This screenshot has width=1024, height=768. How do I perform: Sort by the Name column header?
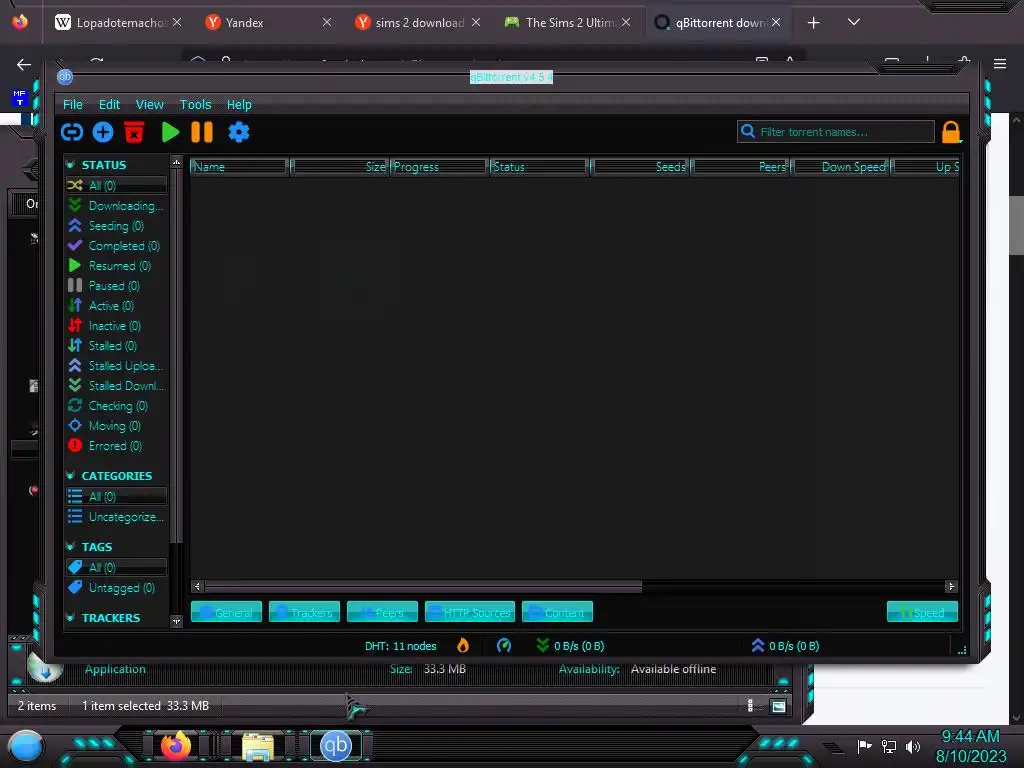[239, 167]
